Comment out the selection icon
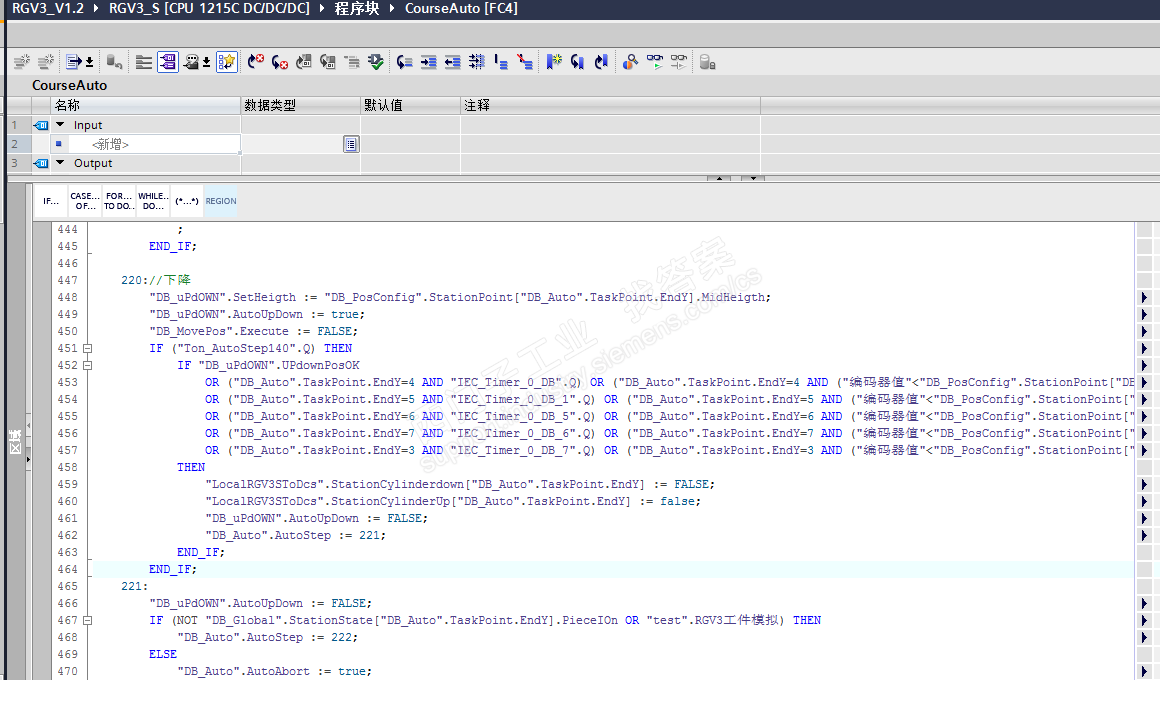1160x708 pixels. point(501,62)
